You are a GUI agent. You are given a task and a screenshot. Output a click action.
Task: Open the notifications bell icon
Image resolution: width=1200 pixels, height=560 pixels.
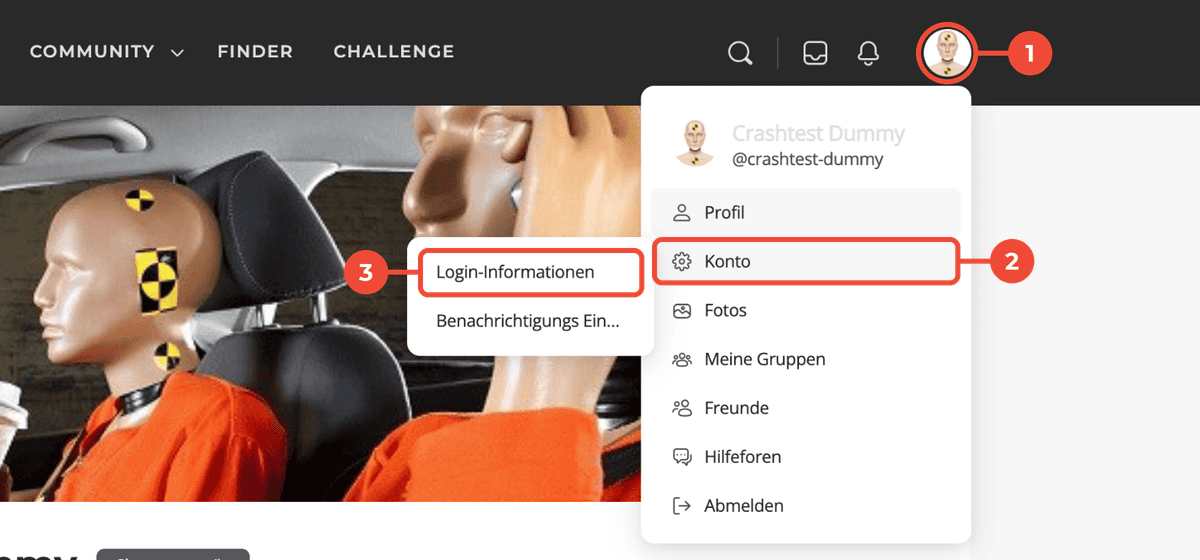pos(868,52)
